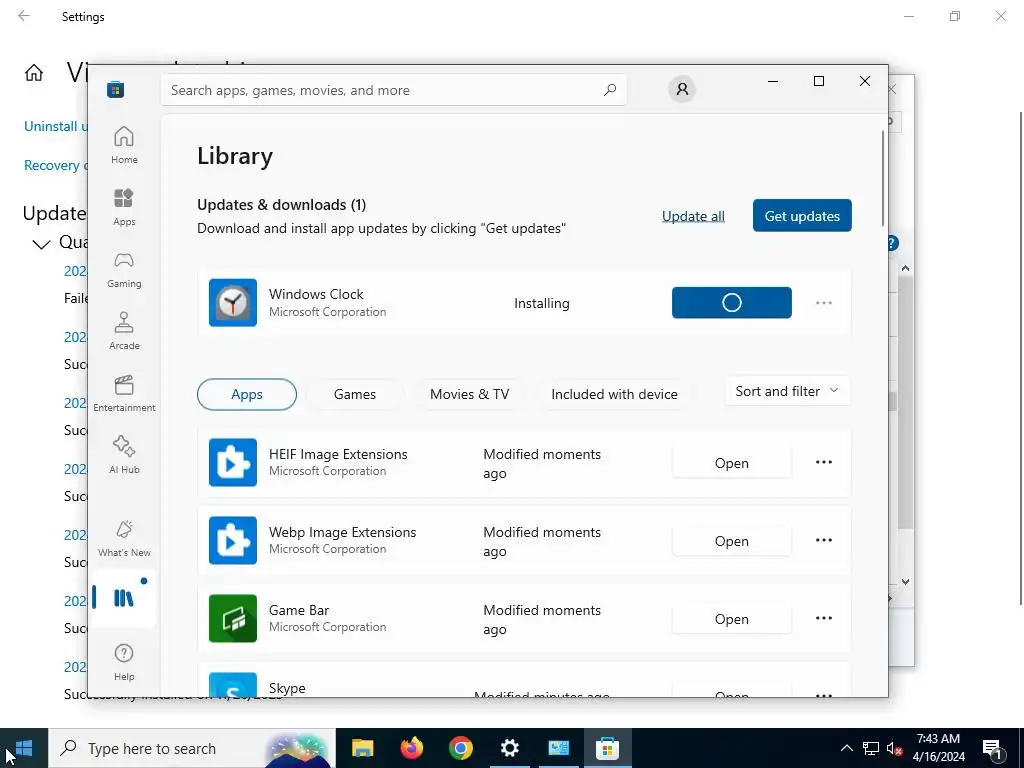Open more options for HEIF Image Extensions
The image size is (1024, 768).
pos(824,462)
